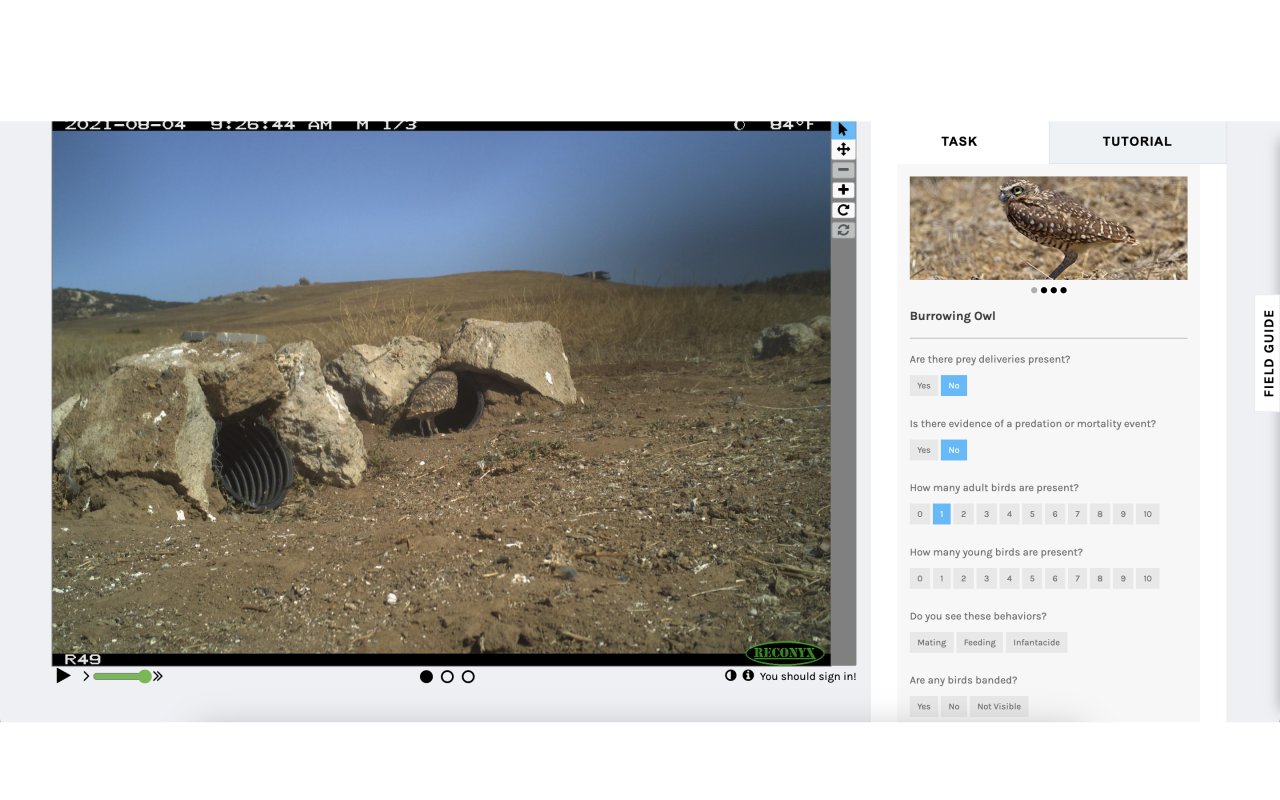Select the middle frame dot
Viewport: 1280px width, 800px height.
447,677
